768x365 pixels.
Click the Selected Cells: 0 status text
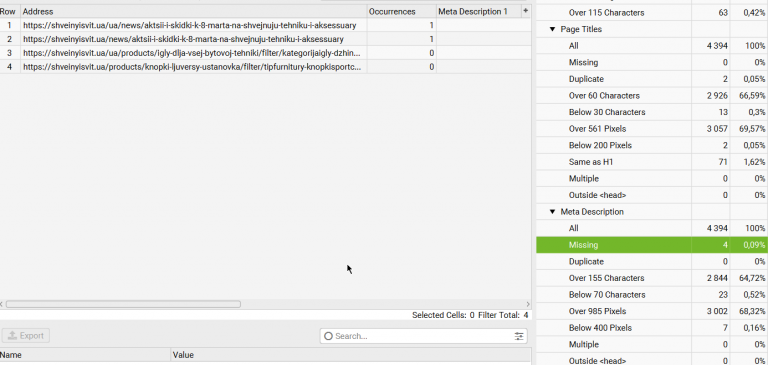443,316
